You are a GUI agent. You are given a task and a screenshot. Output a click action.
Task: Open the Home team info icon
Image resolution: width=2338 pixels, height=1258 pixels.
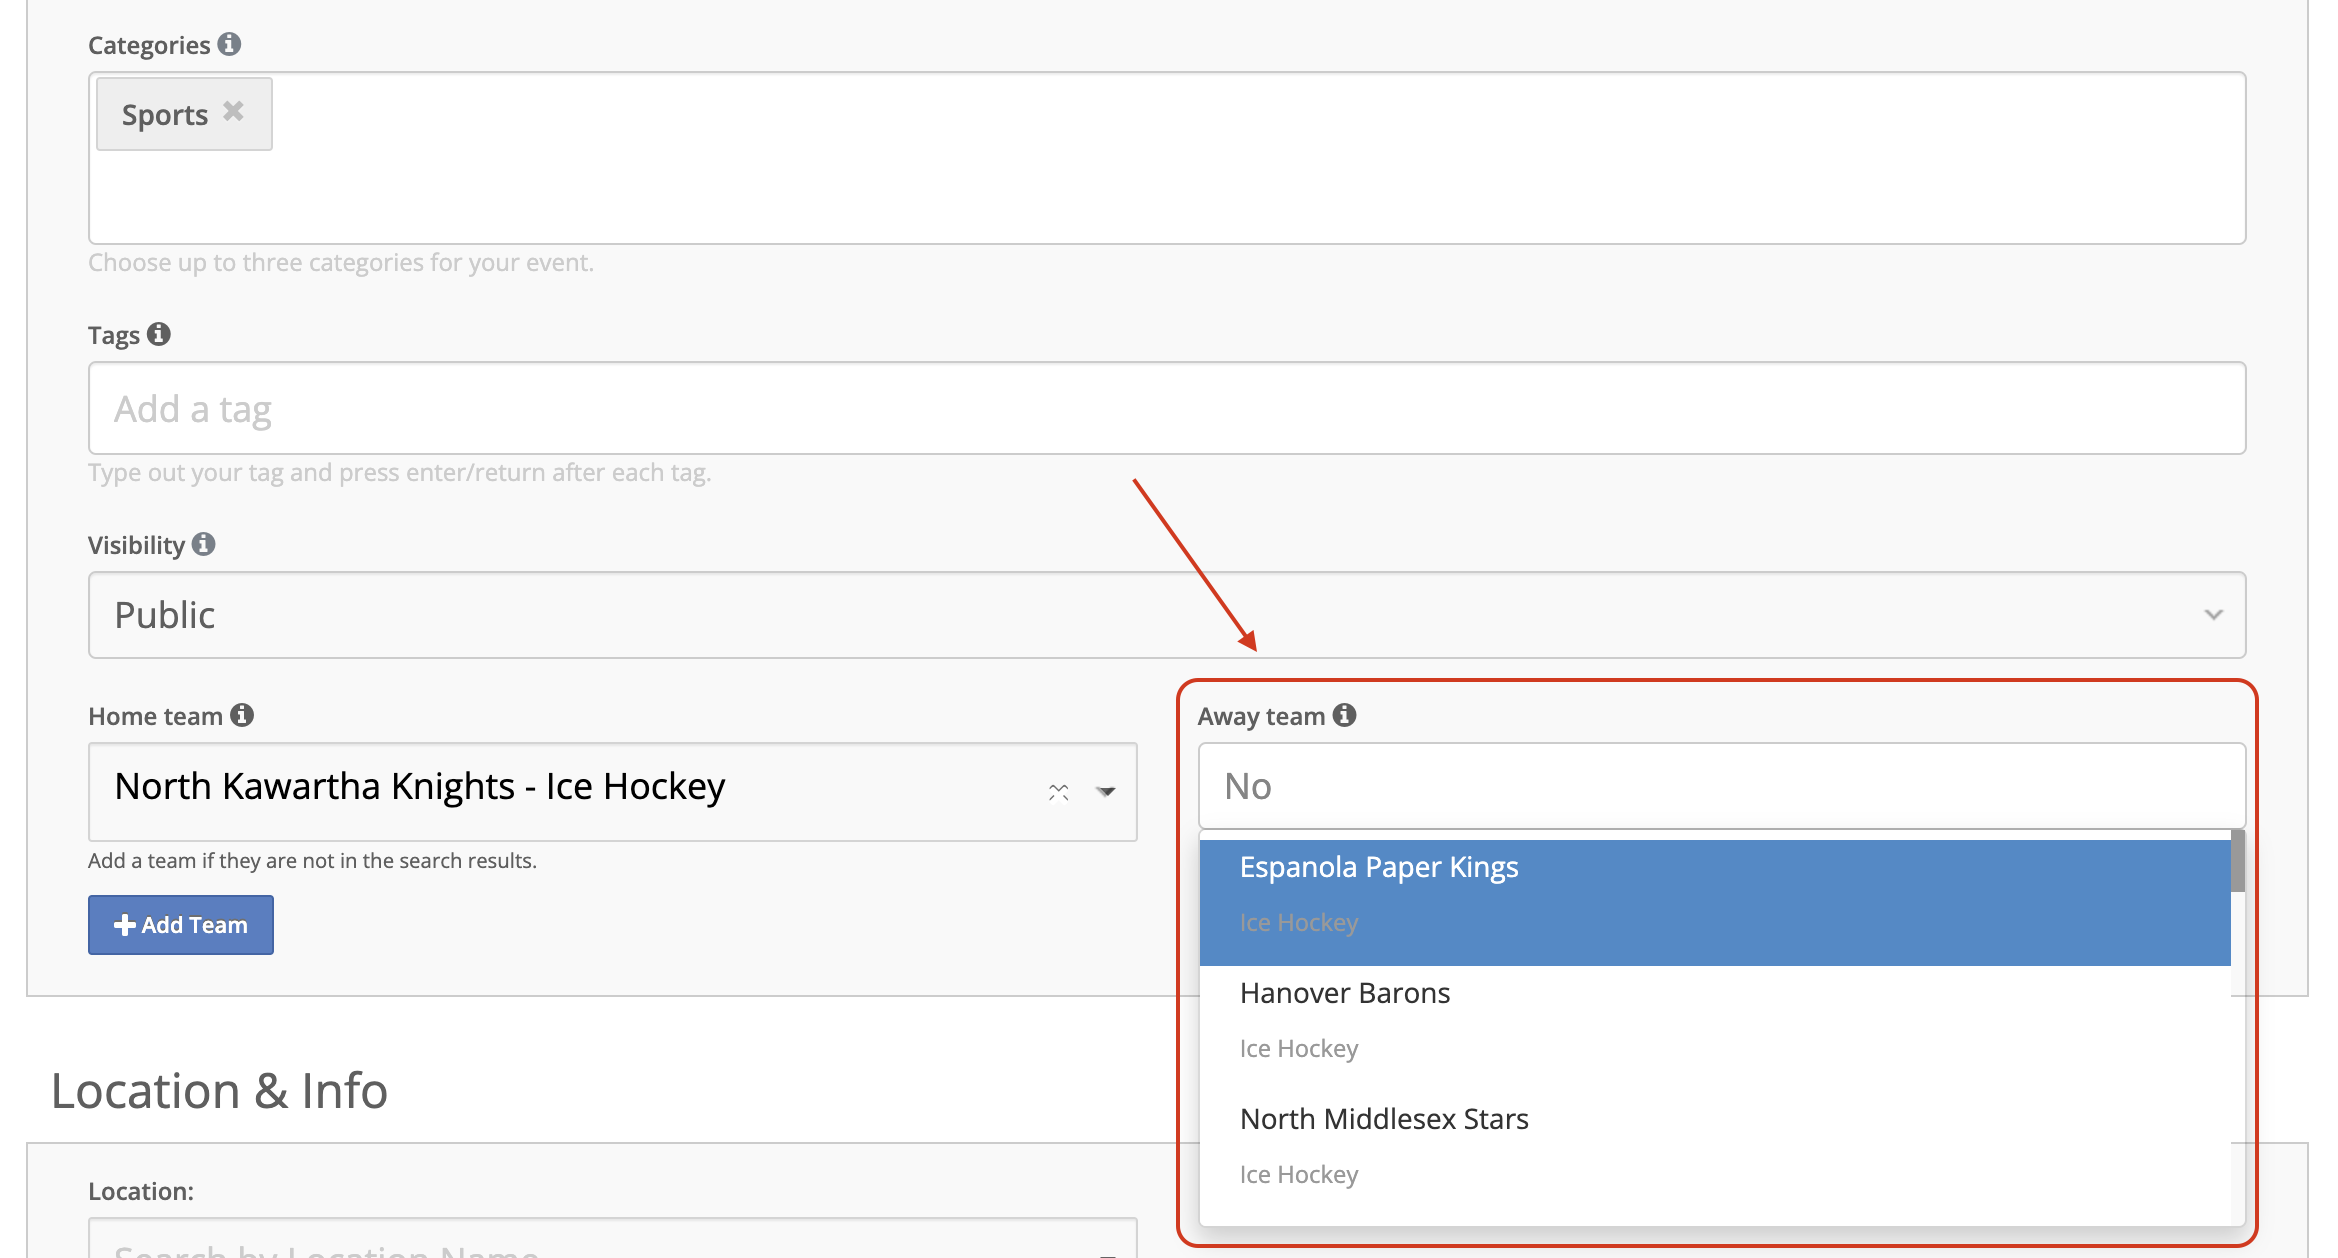coord(242,715)
